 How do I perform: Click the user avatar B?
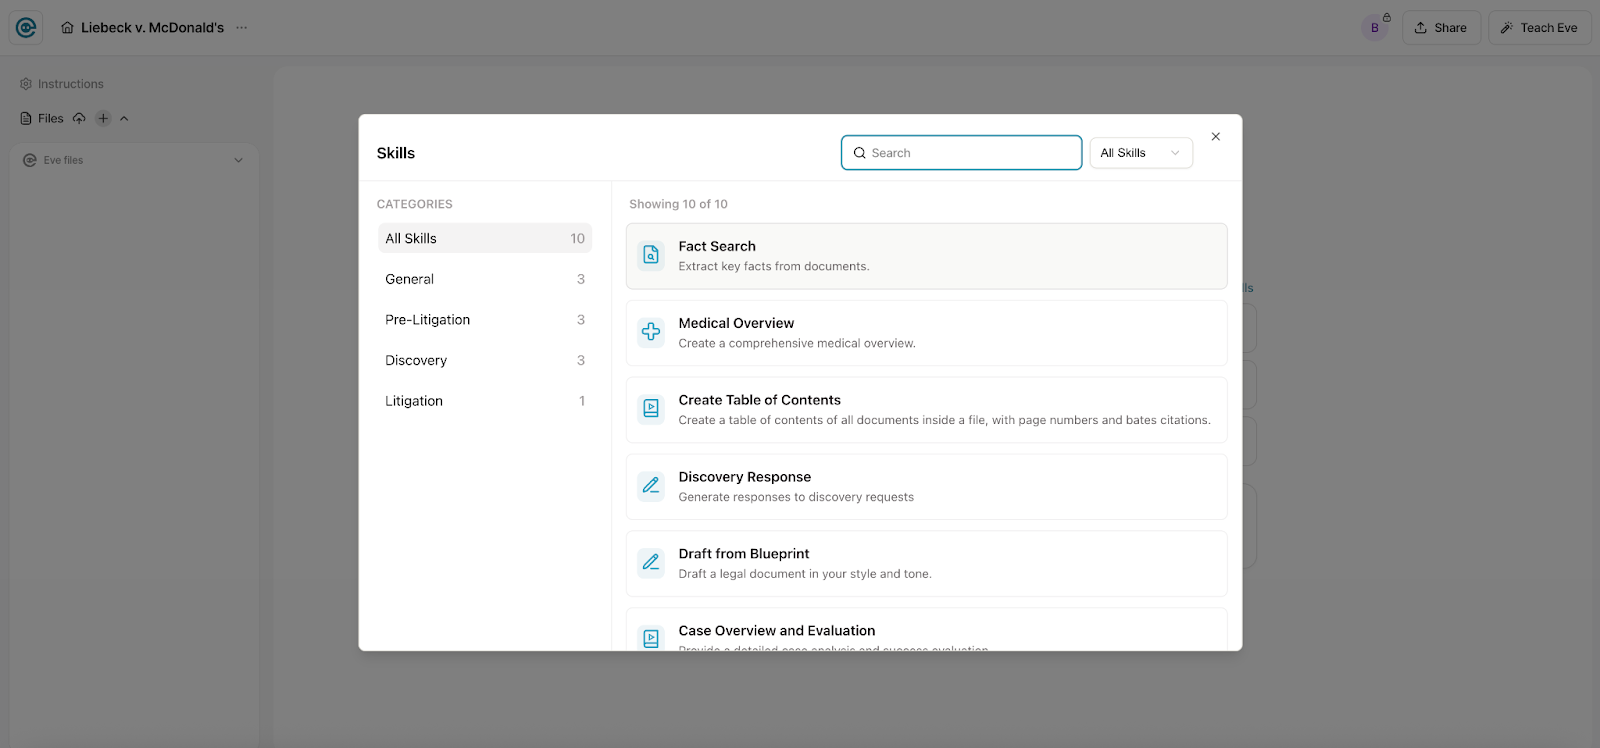pyautogui.click(x=1374, y=28)
